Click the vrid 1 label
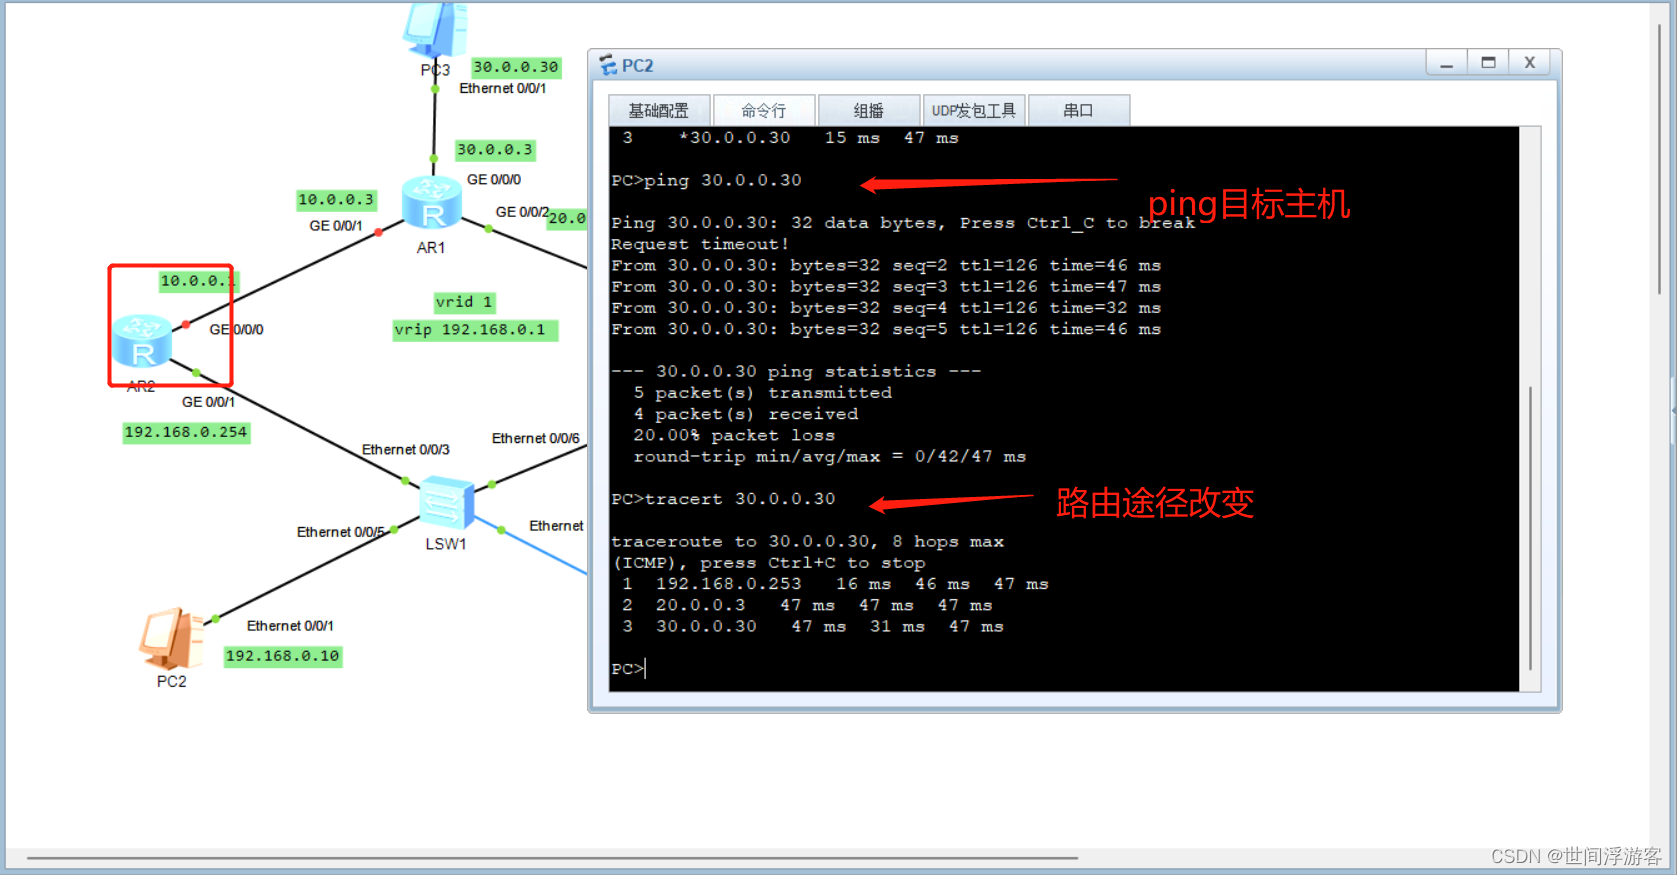This screenshot has width=1677, height=875. pyautogui.click(x=464, y=302)
